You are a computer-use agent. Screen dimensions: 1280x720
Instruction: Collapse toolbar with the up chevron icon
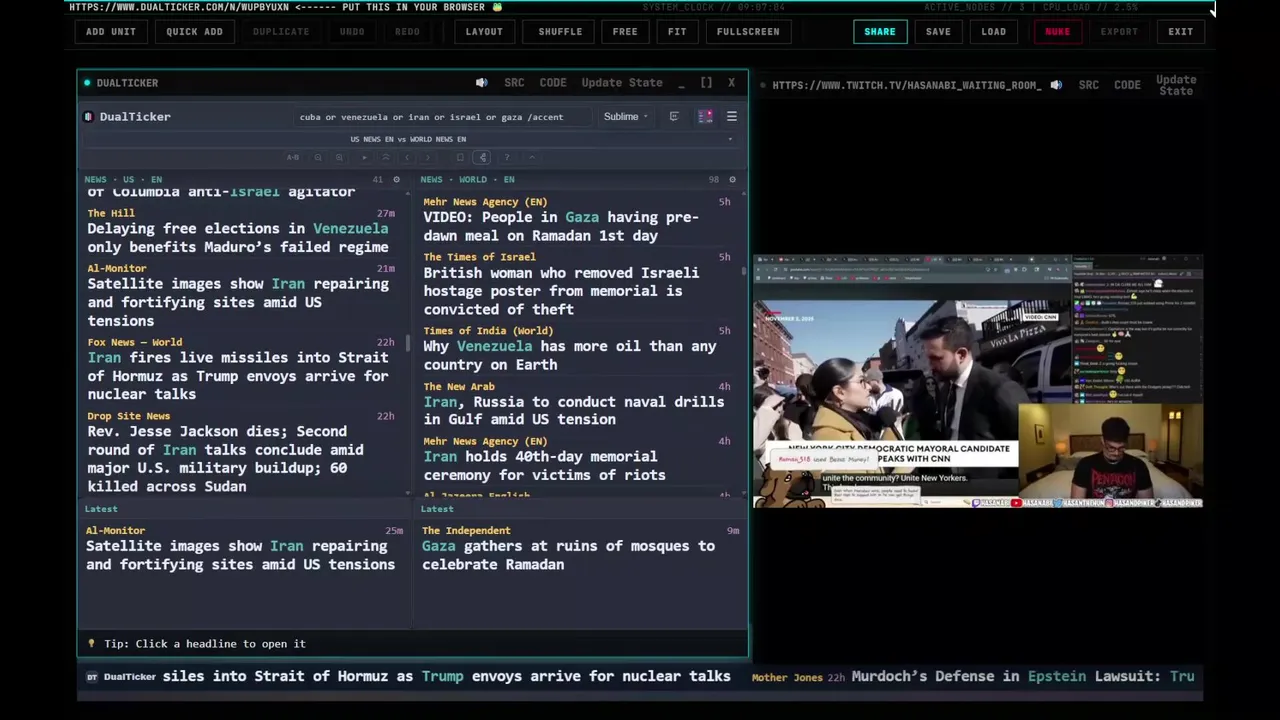tap(532, 157)
